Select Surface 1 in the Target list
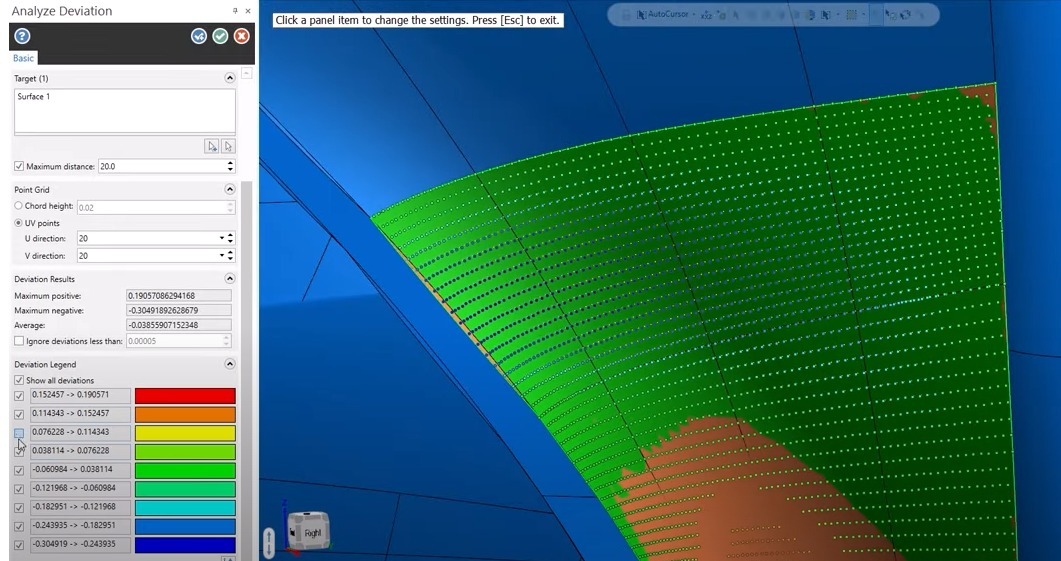 click(34, 97)
